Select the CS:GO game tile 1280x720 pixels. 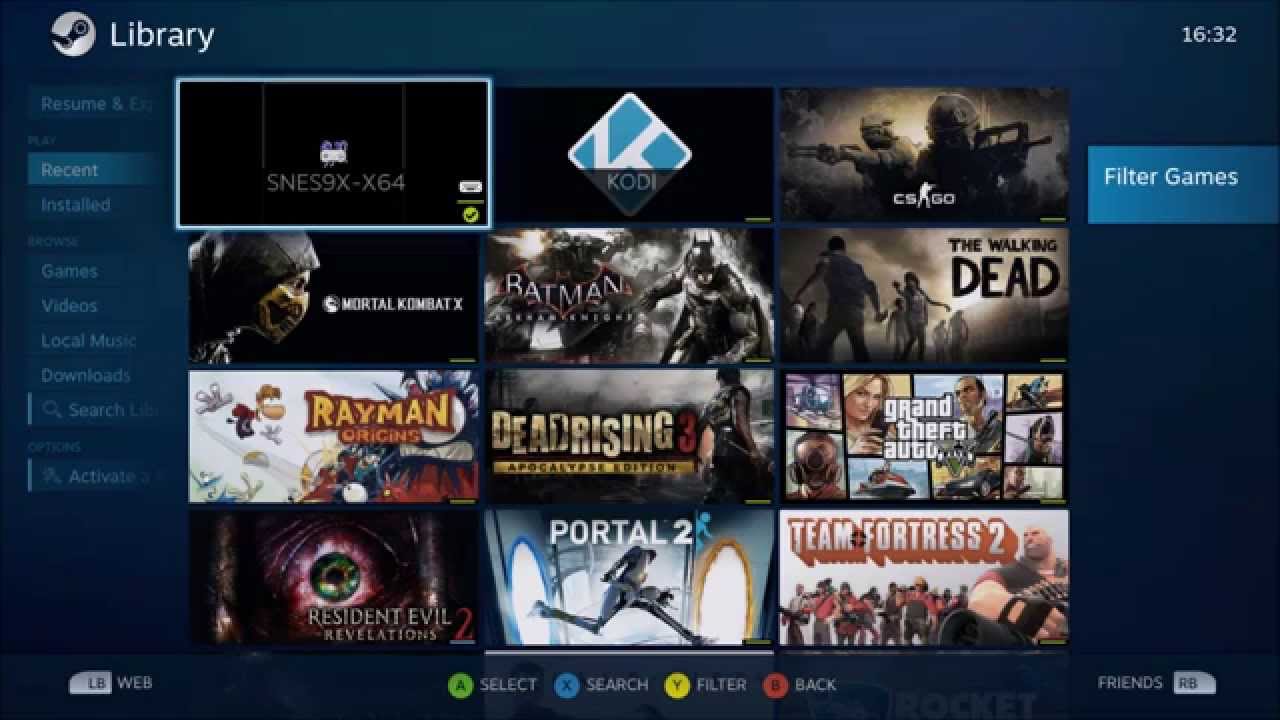point(924,155)
